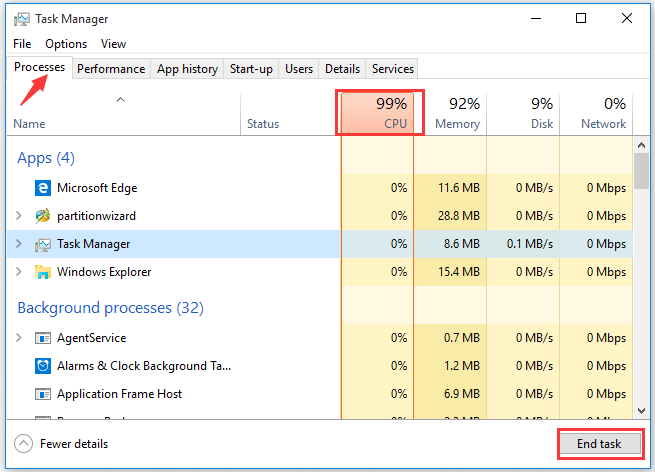This screenshot has width=655, height=472.
Task: Expand the Task Manager process group
Action: 18,244
